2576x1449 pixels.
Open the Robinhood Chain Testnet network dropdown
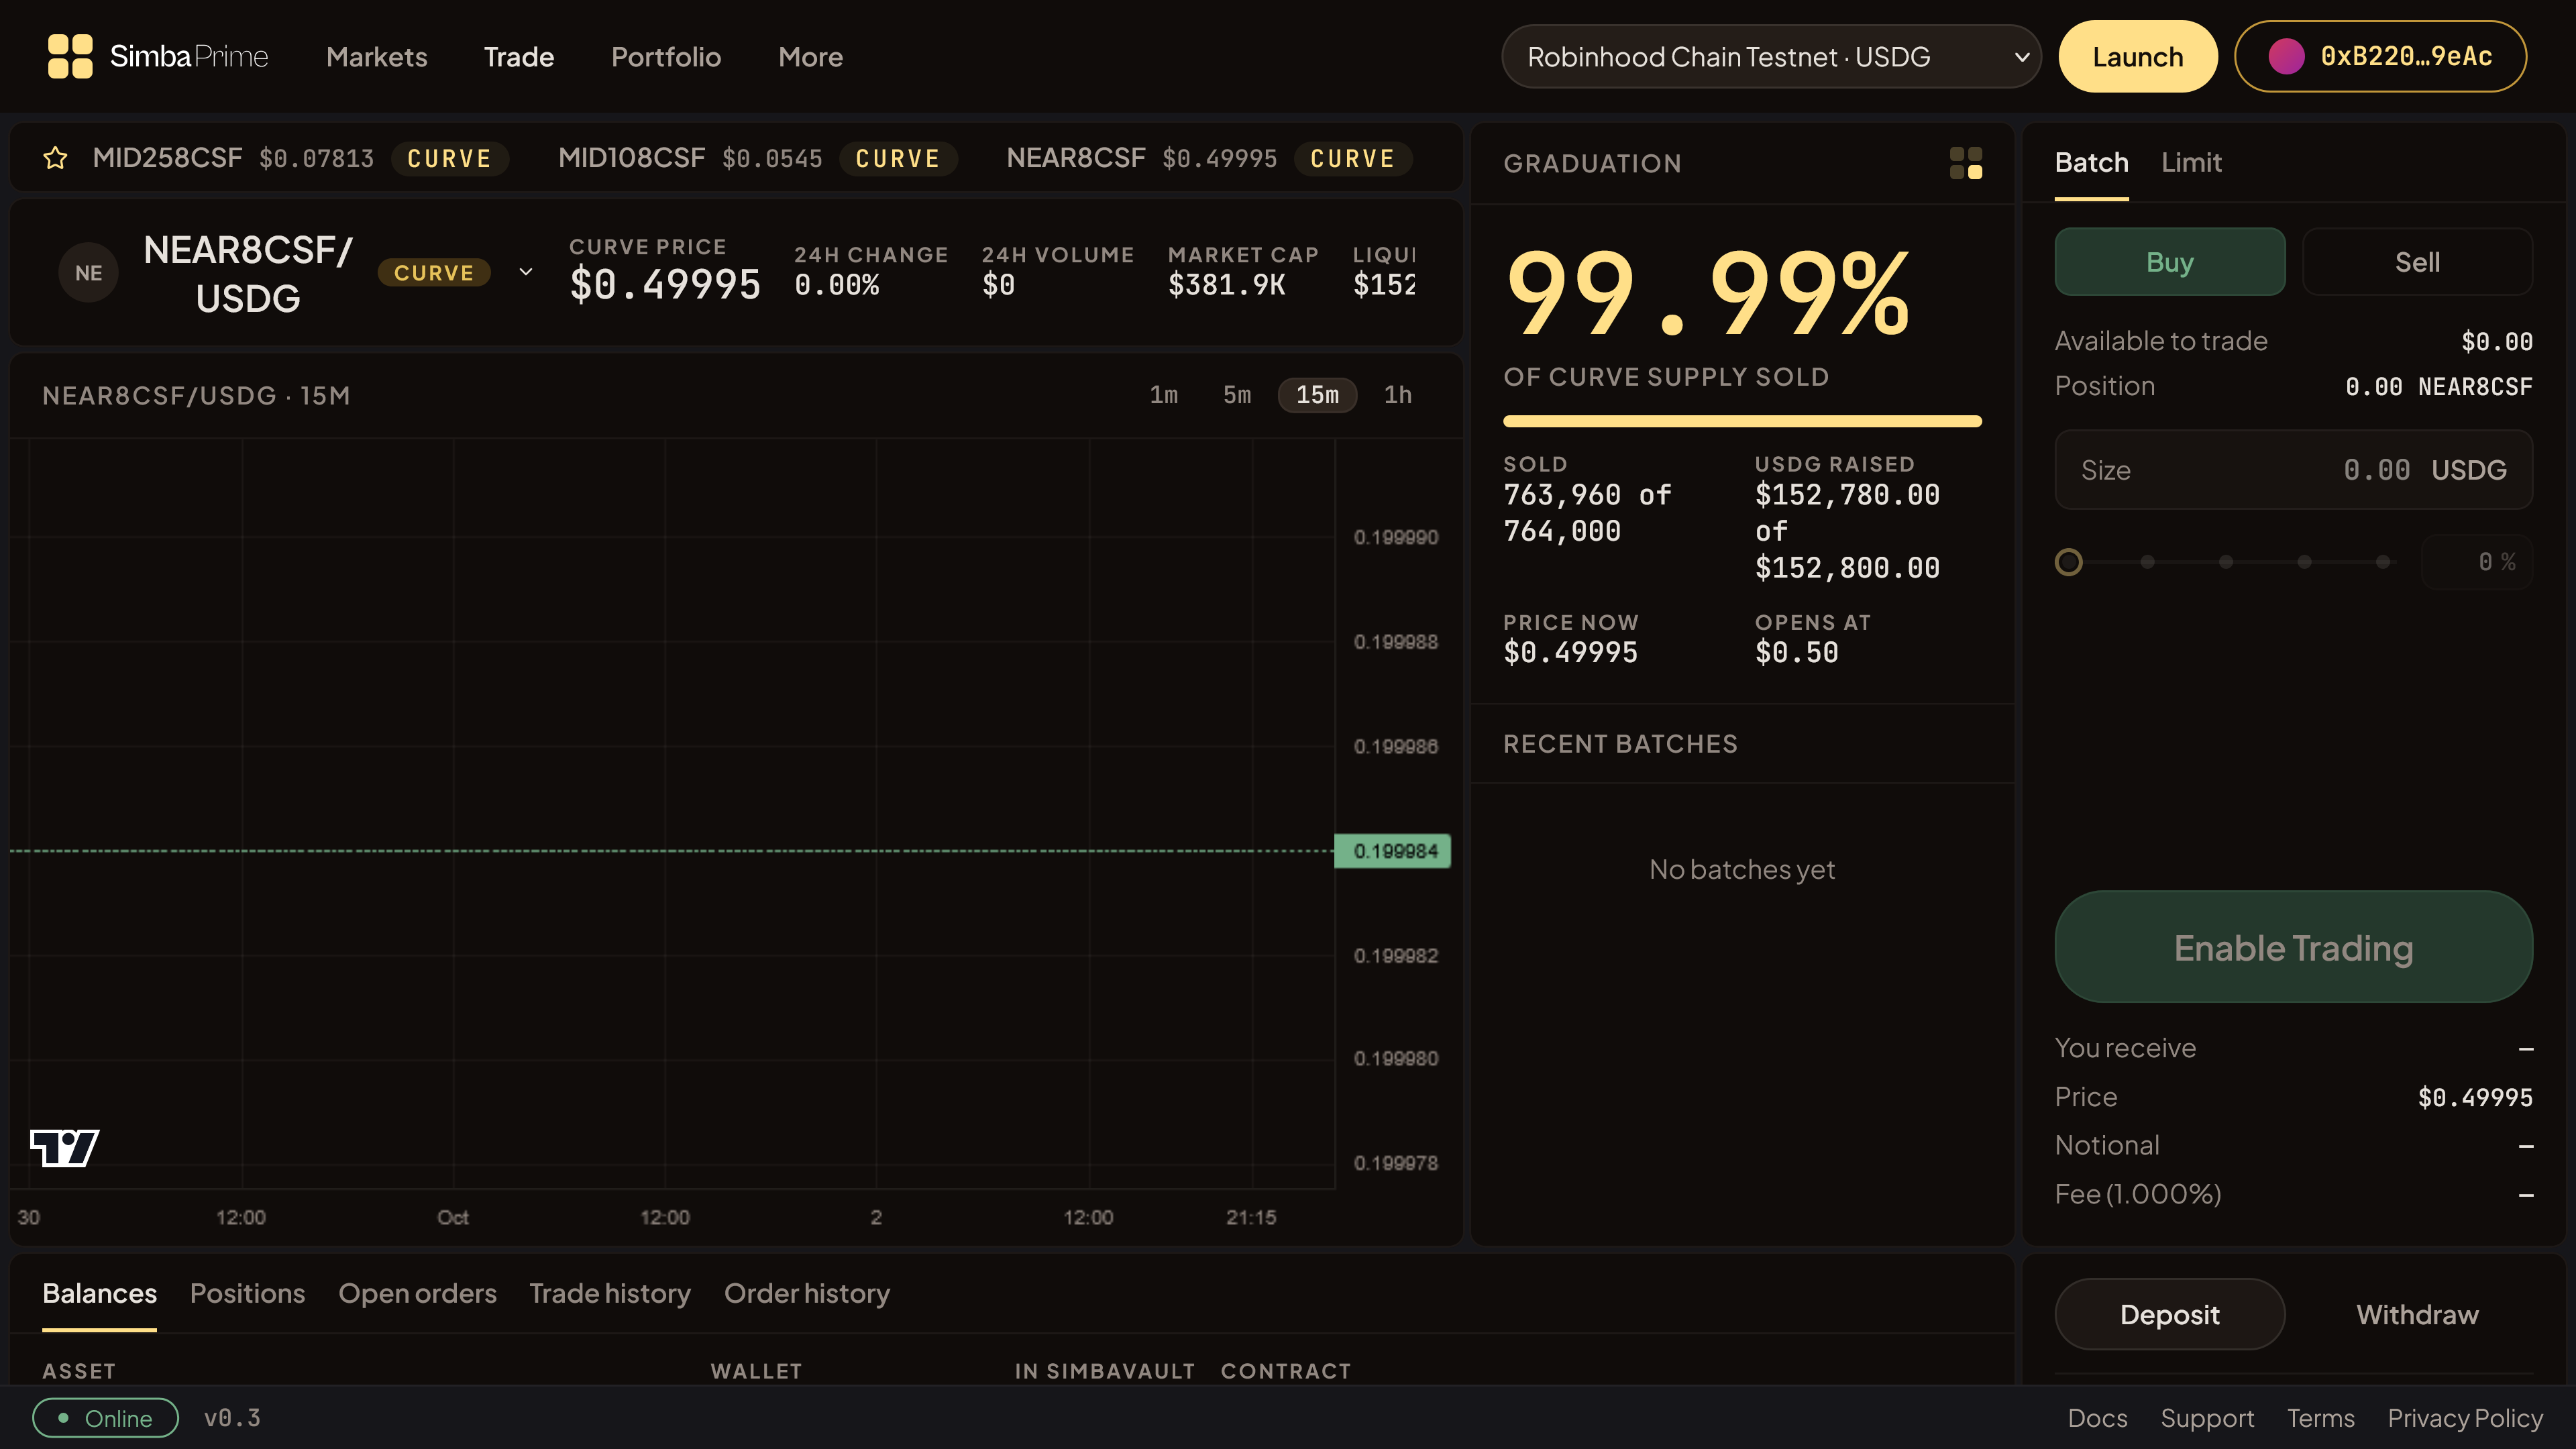[x=1770, y=56]
